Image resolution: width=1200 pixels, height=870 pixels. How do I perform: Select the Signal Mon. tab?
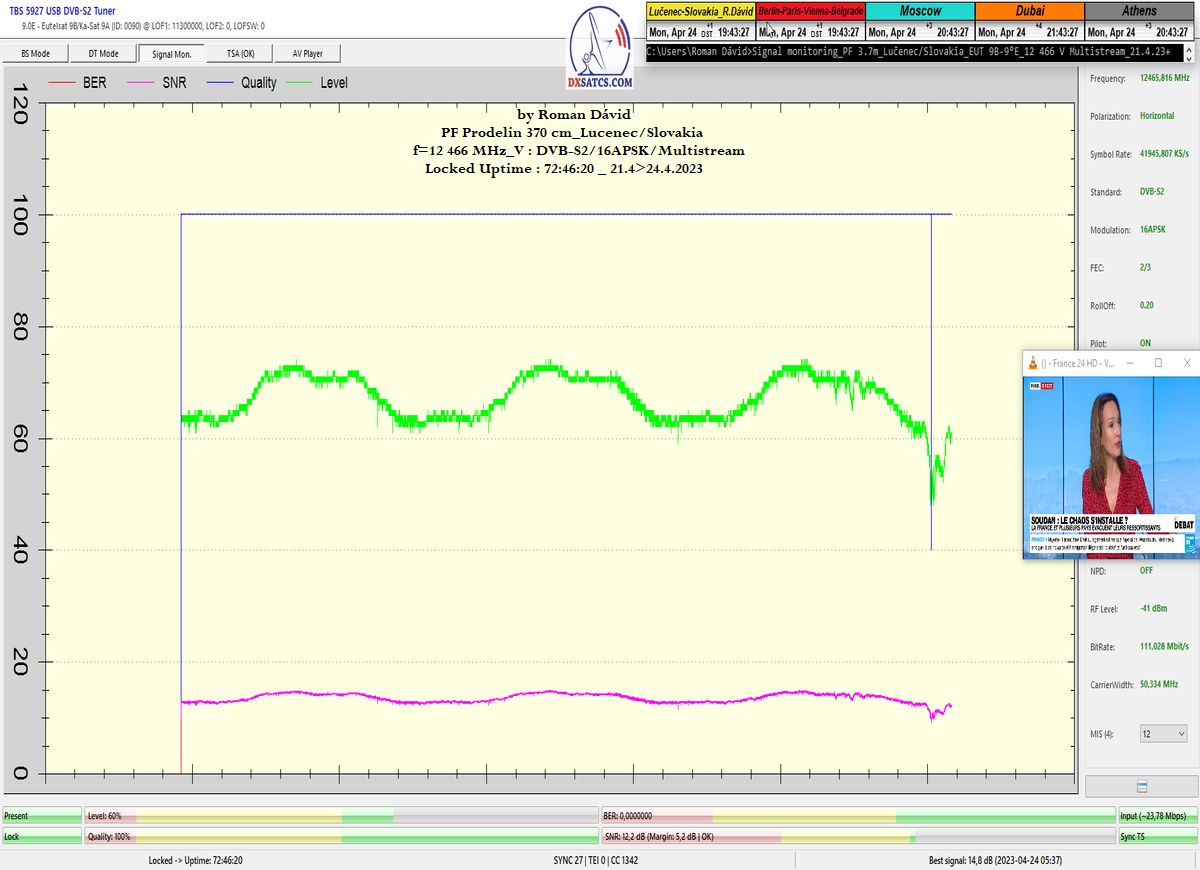tap(171, 54)
